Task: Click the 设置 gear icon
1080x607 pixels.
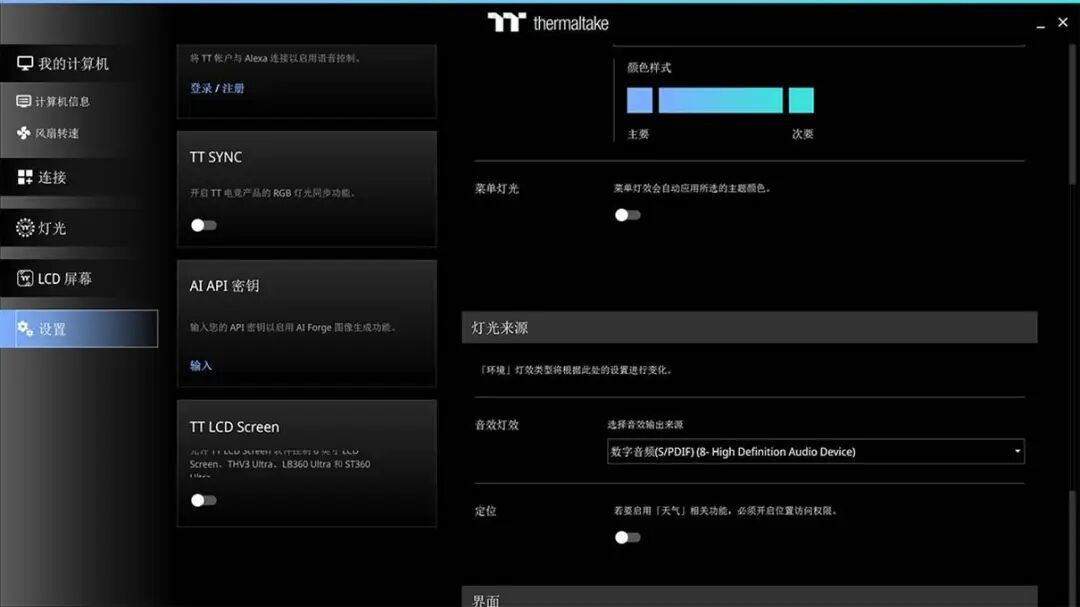Action: tap(25, 329)
